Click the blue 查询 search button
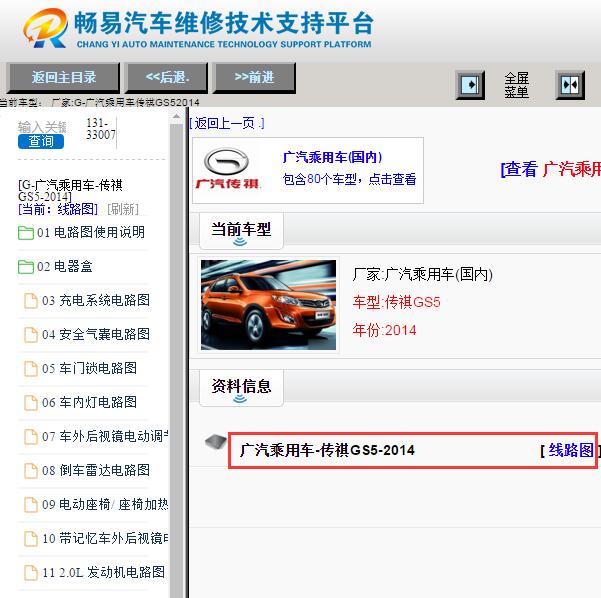Screen dimensions: 601x598 pyautogui.click(x=41, y=141)
